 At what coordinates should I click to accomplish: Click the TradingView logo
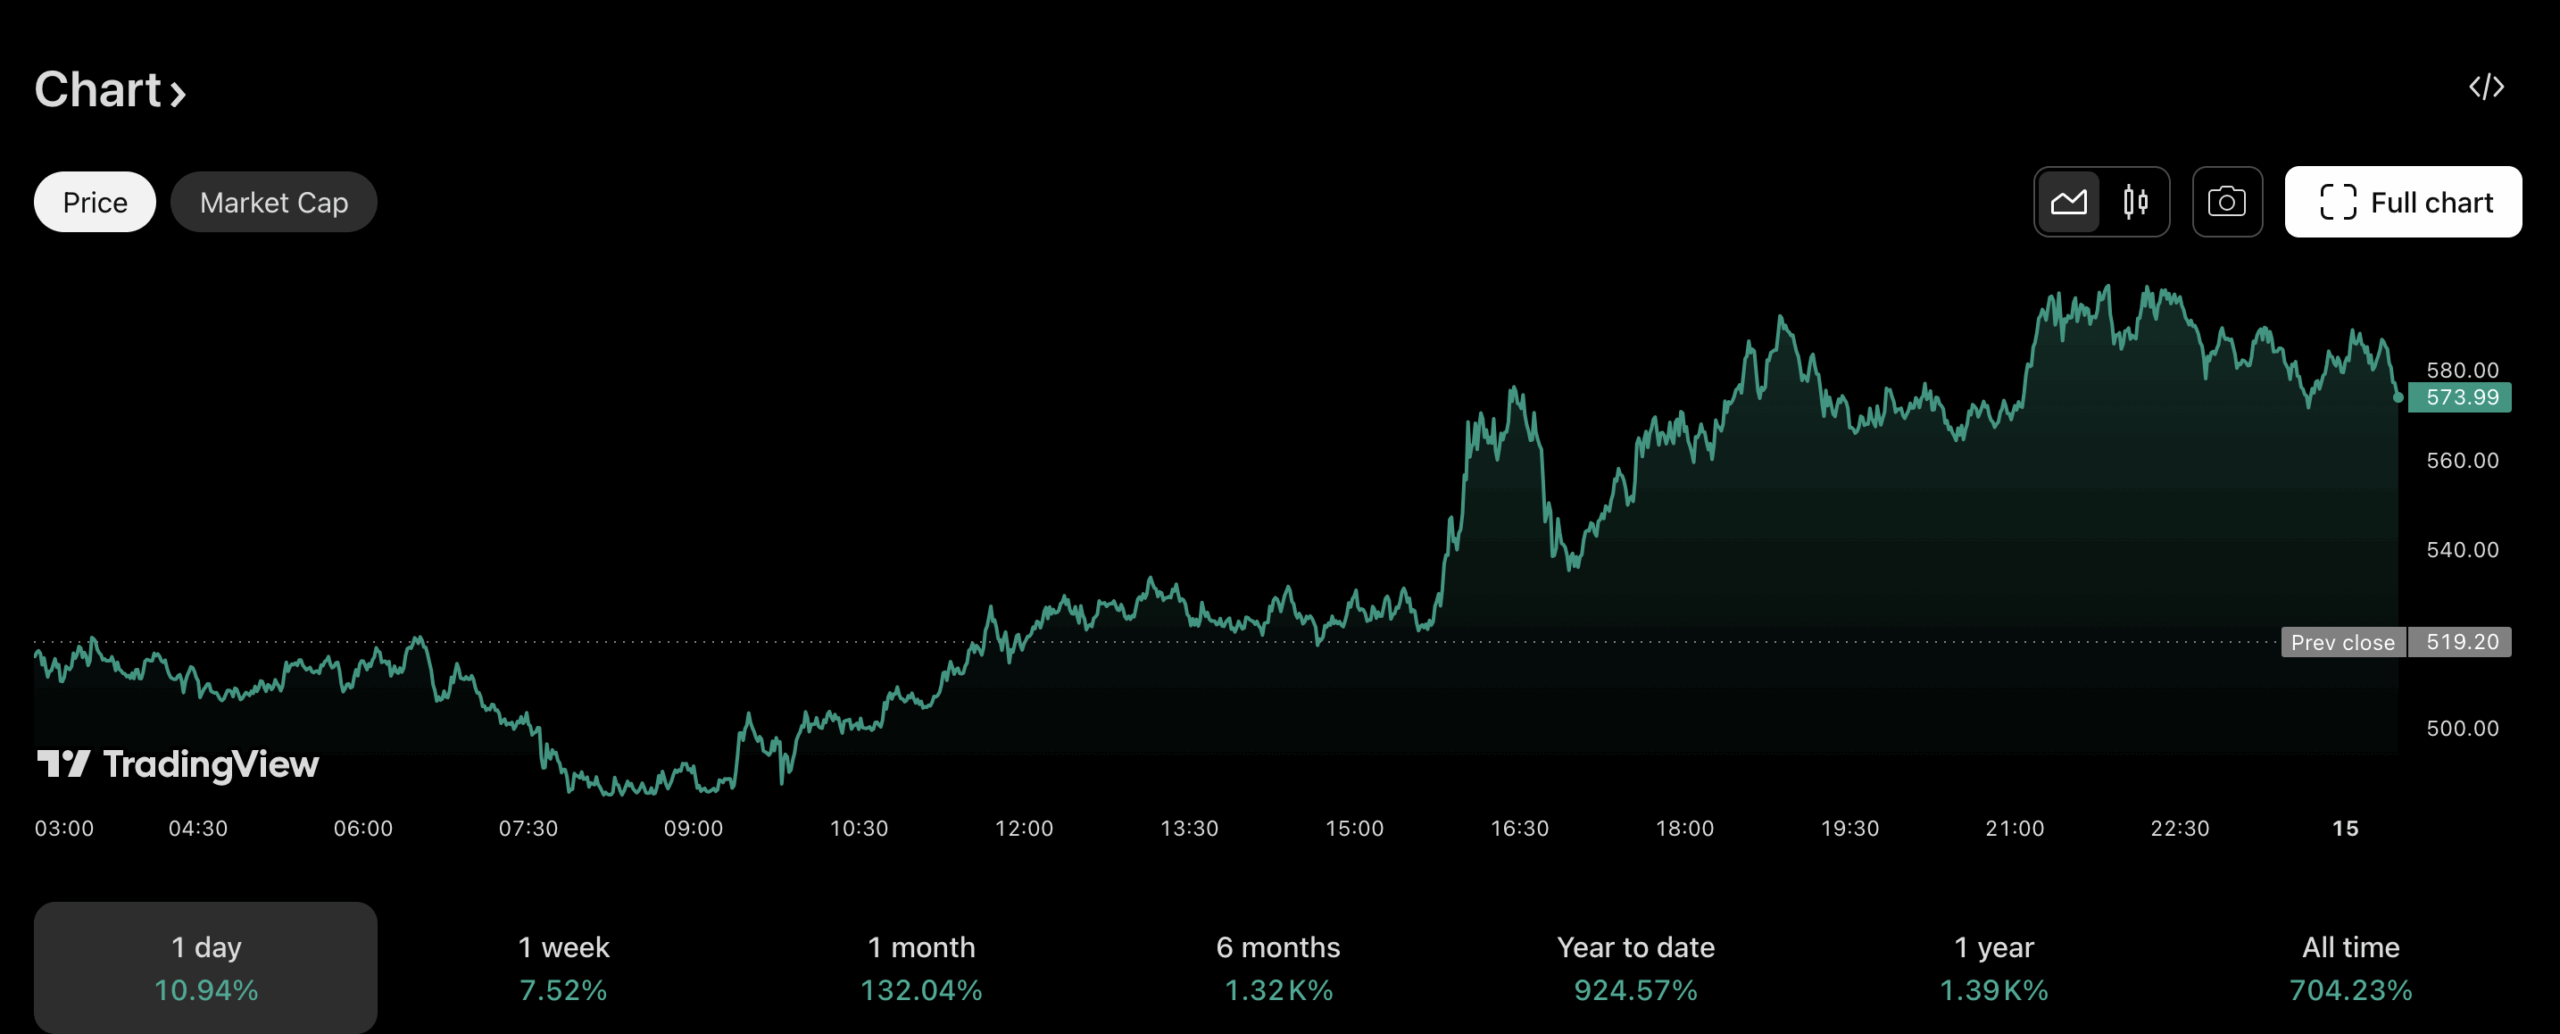[178, 764]
